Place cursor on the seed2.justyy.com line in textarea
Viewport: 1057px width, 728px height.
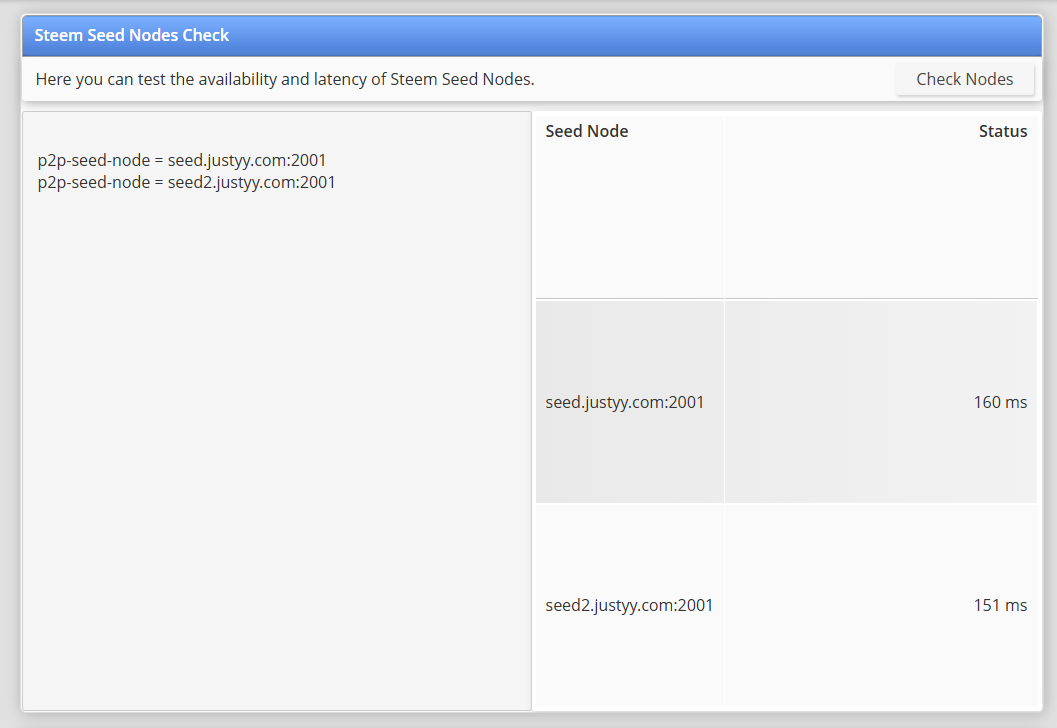tap(187, 183)
